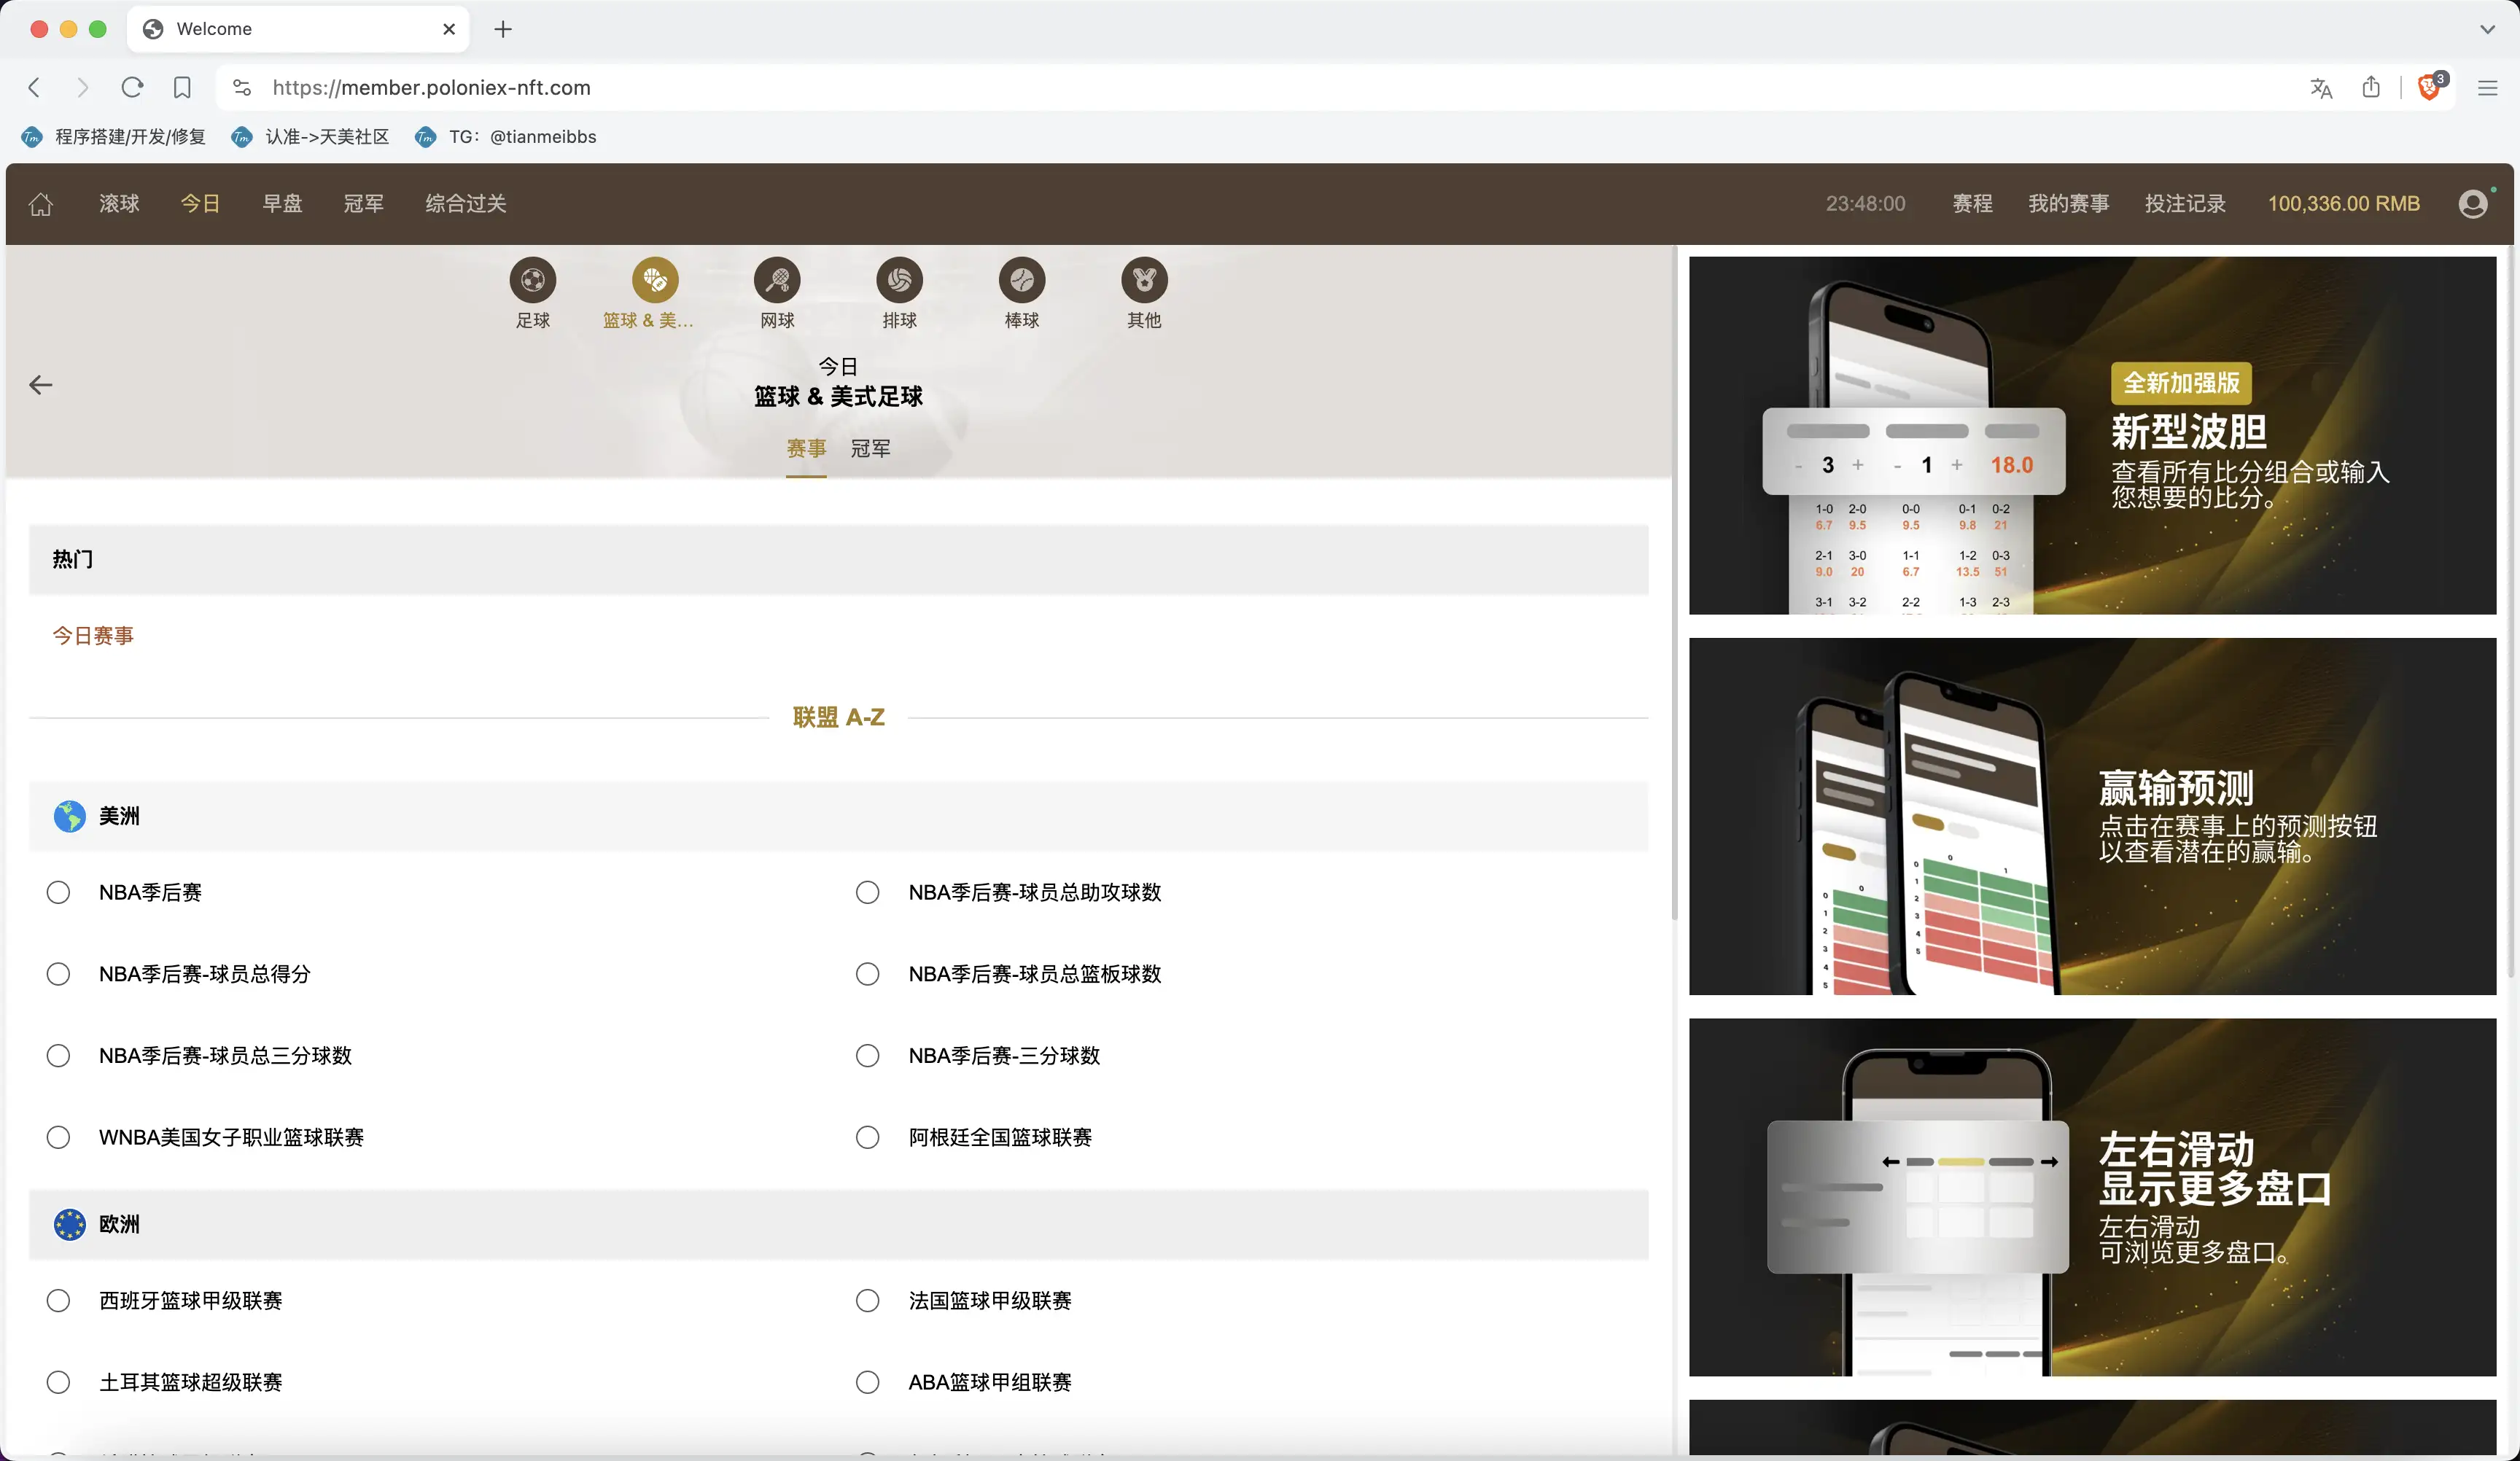Open the 冠军 navigation tab in top bar
Image resolution: width=2520 pixels, height=1461 pixels.
click(x=363, y=204)
